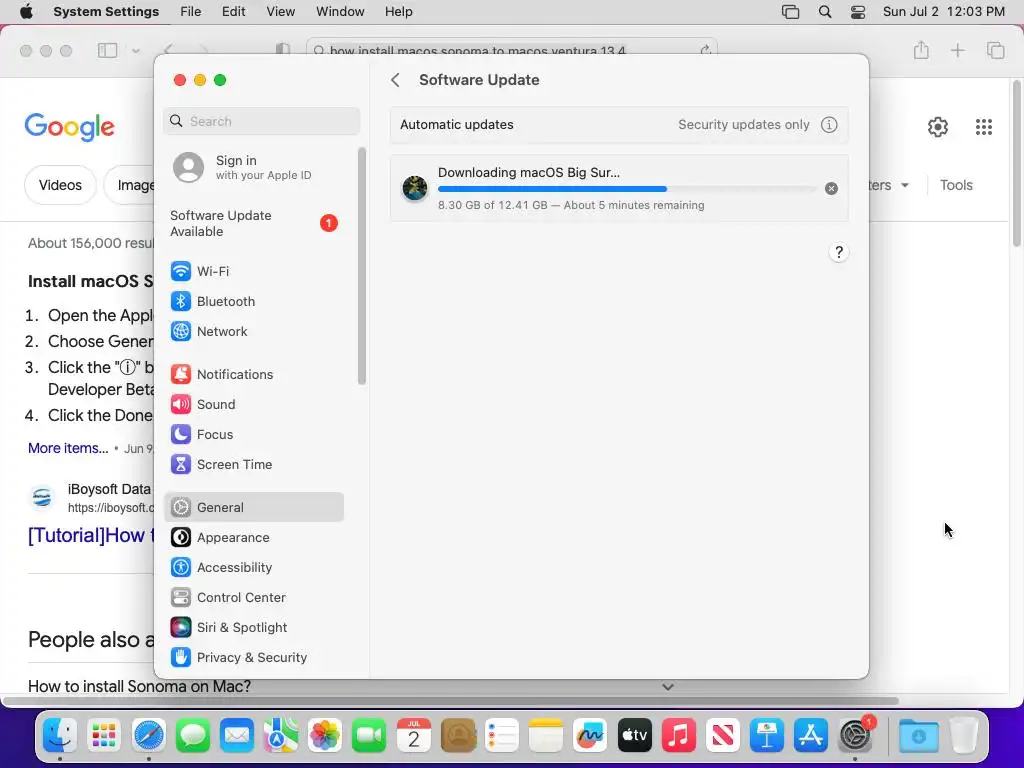Viewport: 1024px width, 768px height.
Task: Open App Store from the Dock
Action: pyautogui.click(x=810, y=736)
